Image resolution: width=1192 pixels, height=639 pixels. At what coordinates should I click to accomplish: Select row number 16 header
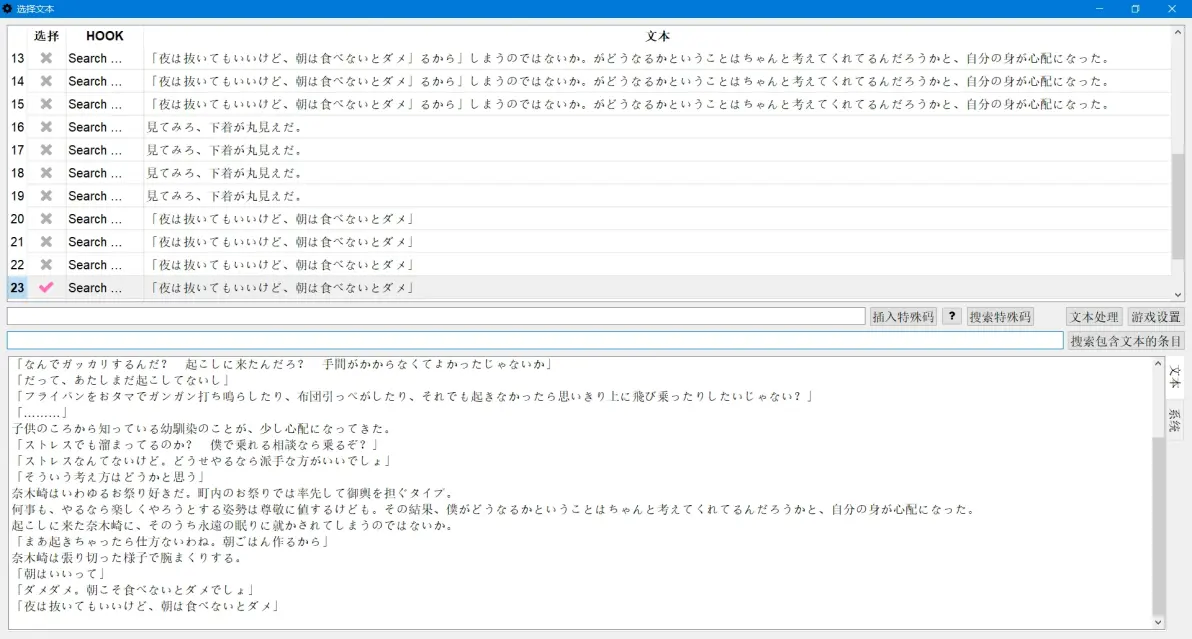17,127
